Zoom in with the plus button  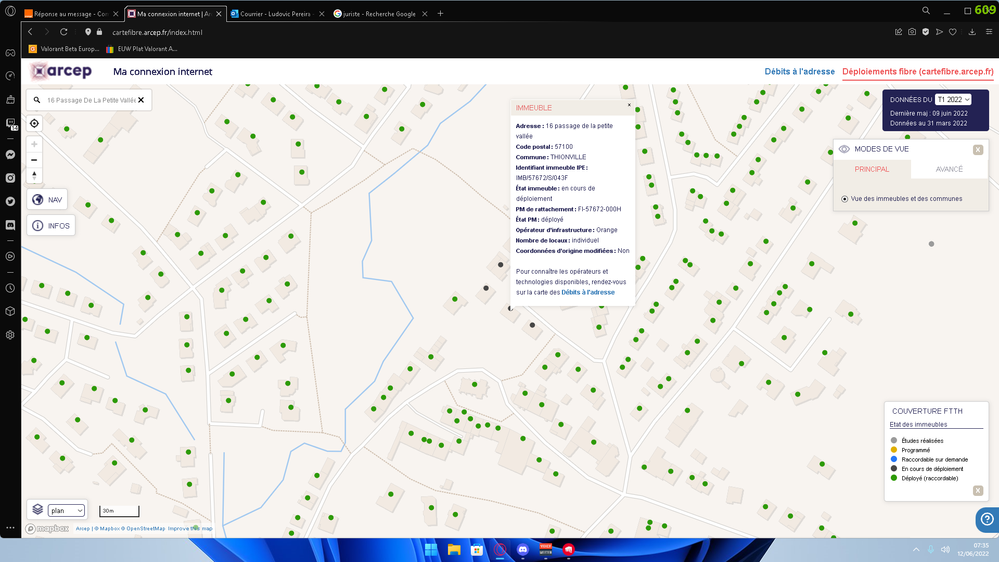[34, 145]
